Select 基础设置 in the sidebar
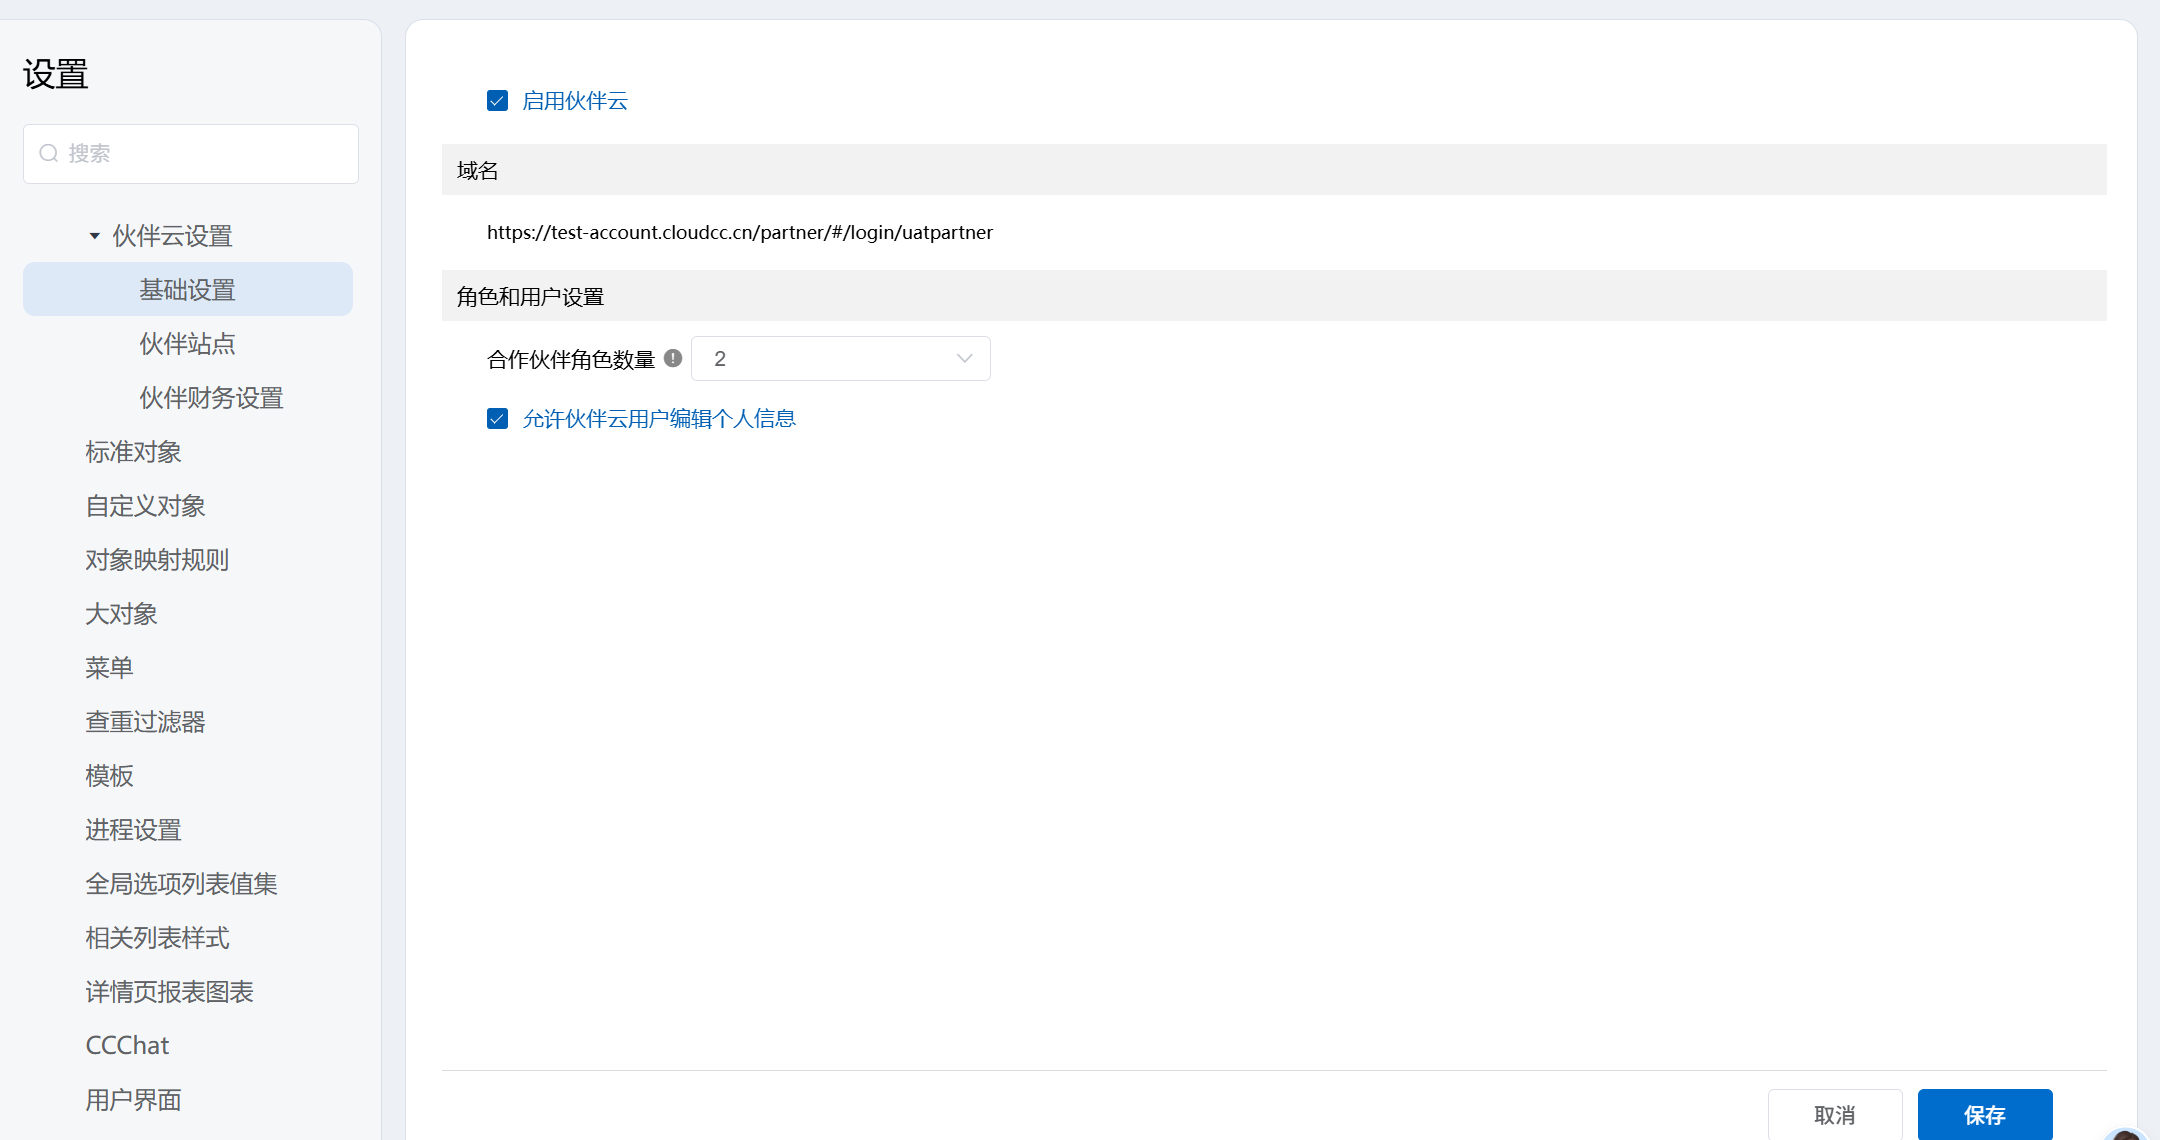The image size is (2160, 1140). [x=187, y=290]
